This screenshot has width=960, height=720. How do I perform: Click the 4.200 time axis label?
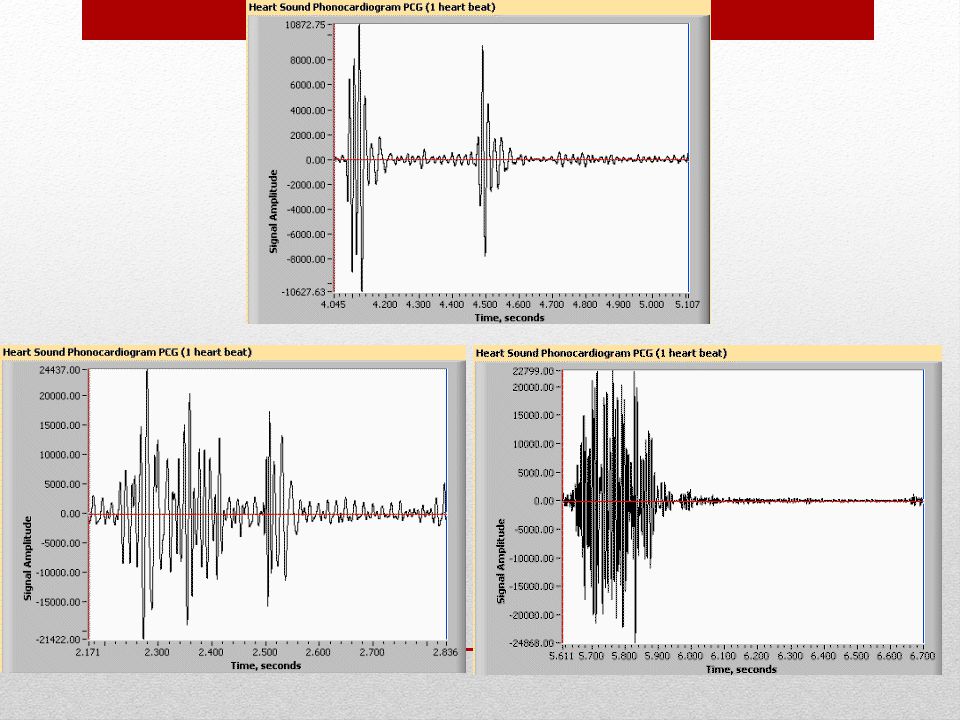click(x=384, y=304)
